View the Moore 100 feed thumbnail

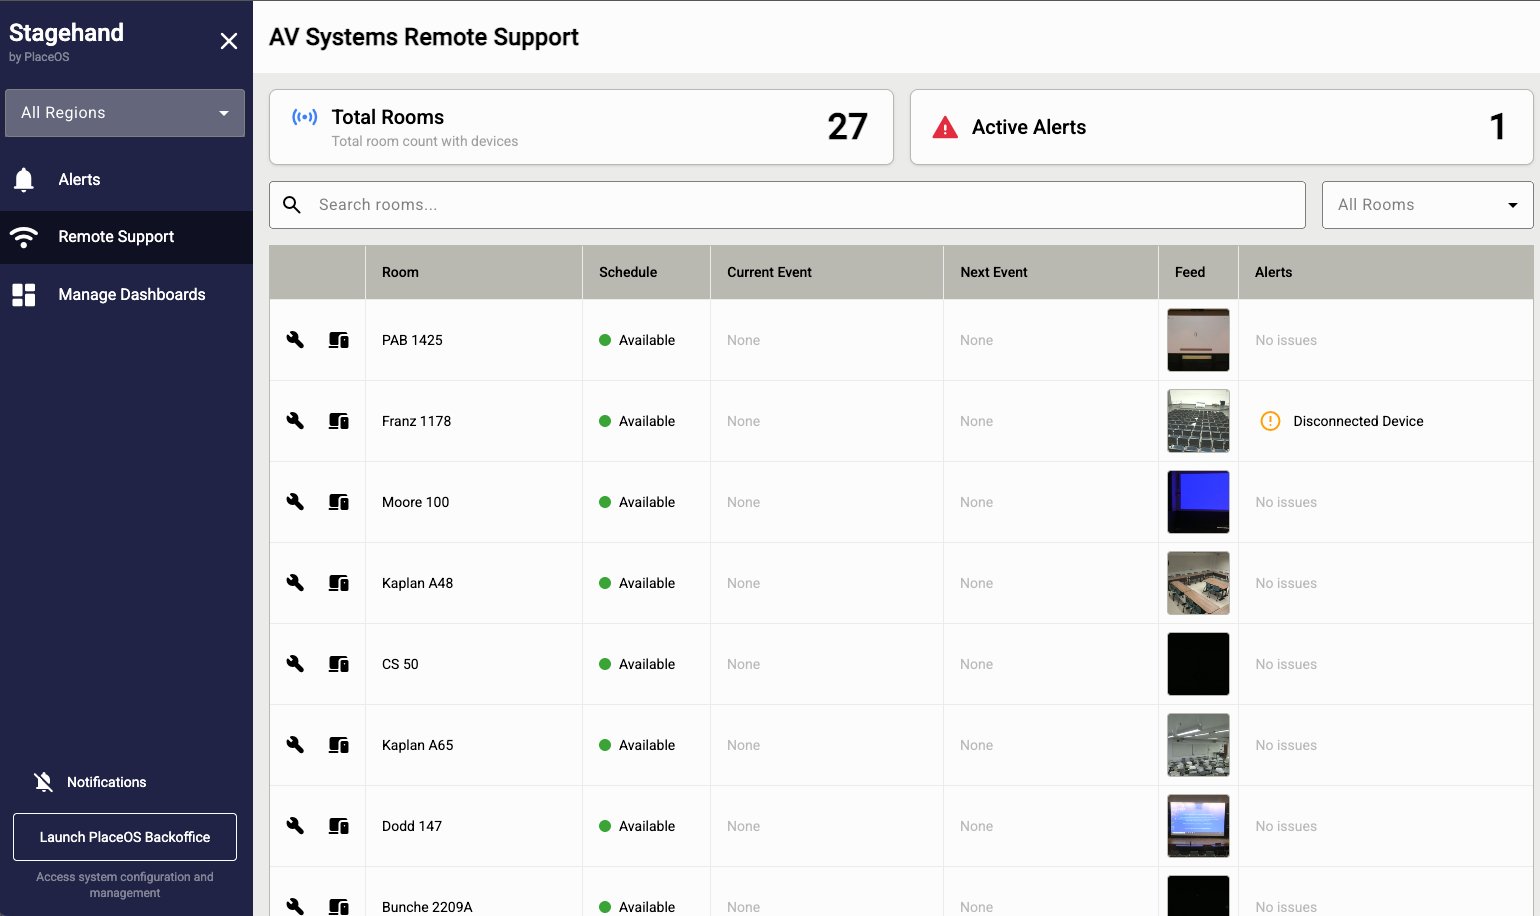point(1198,502)
